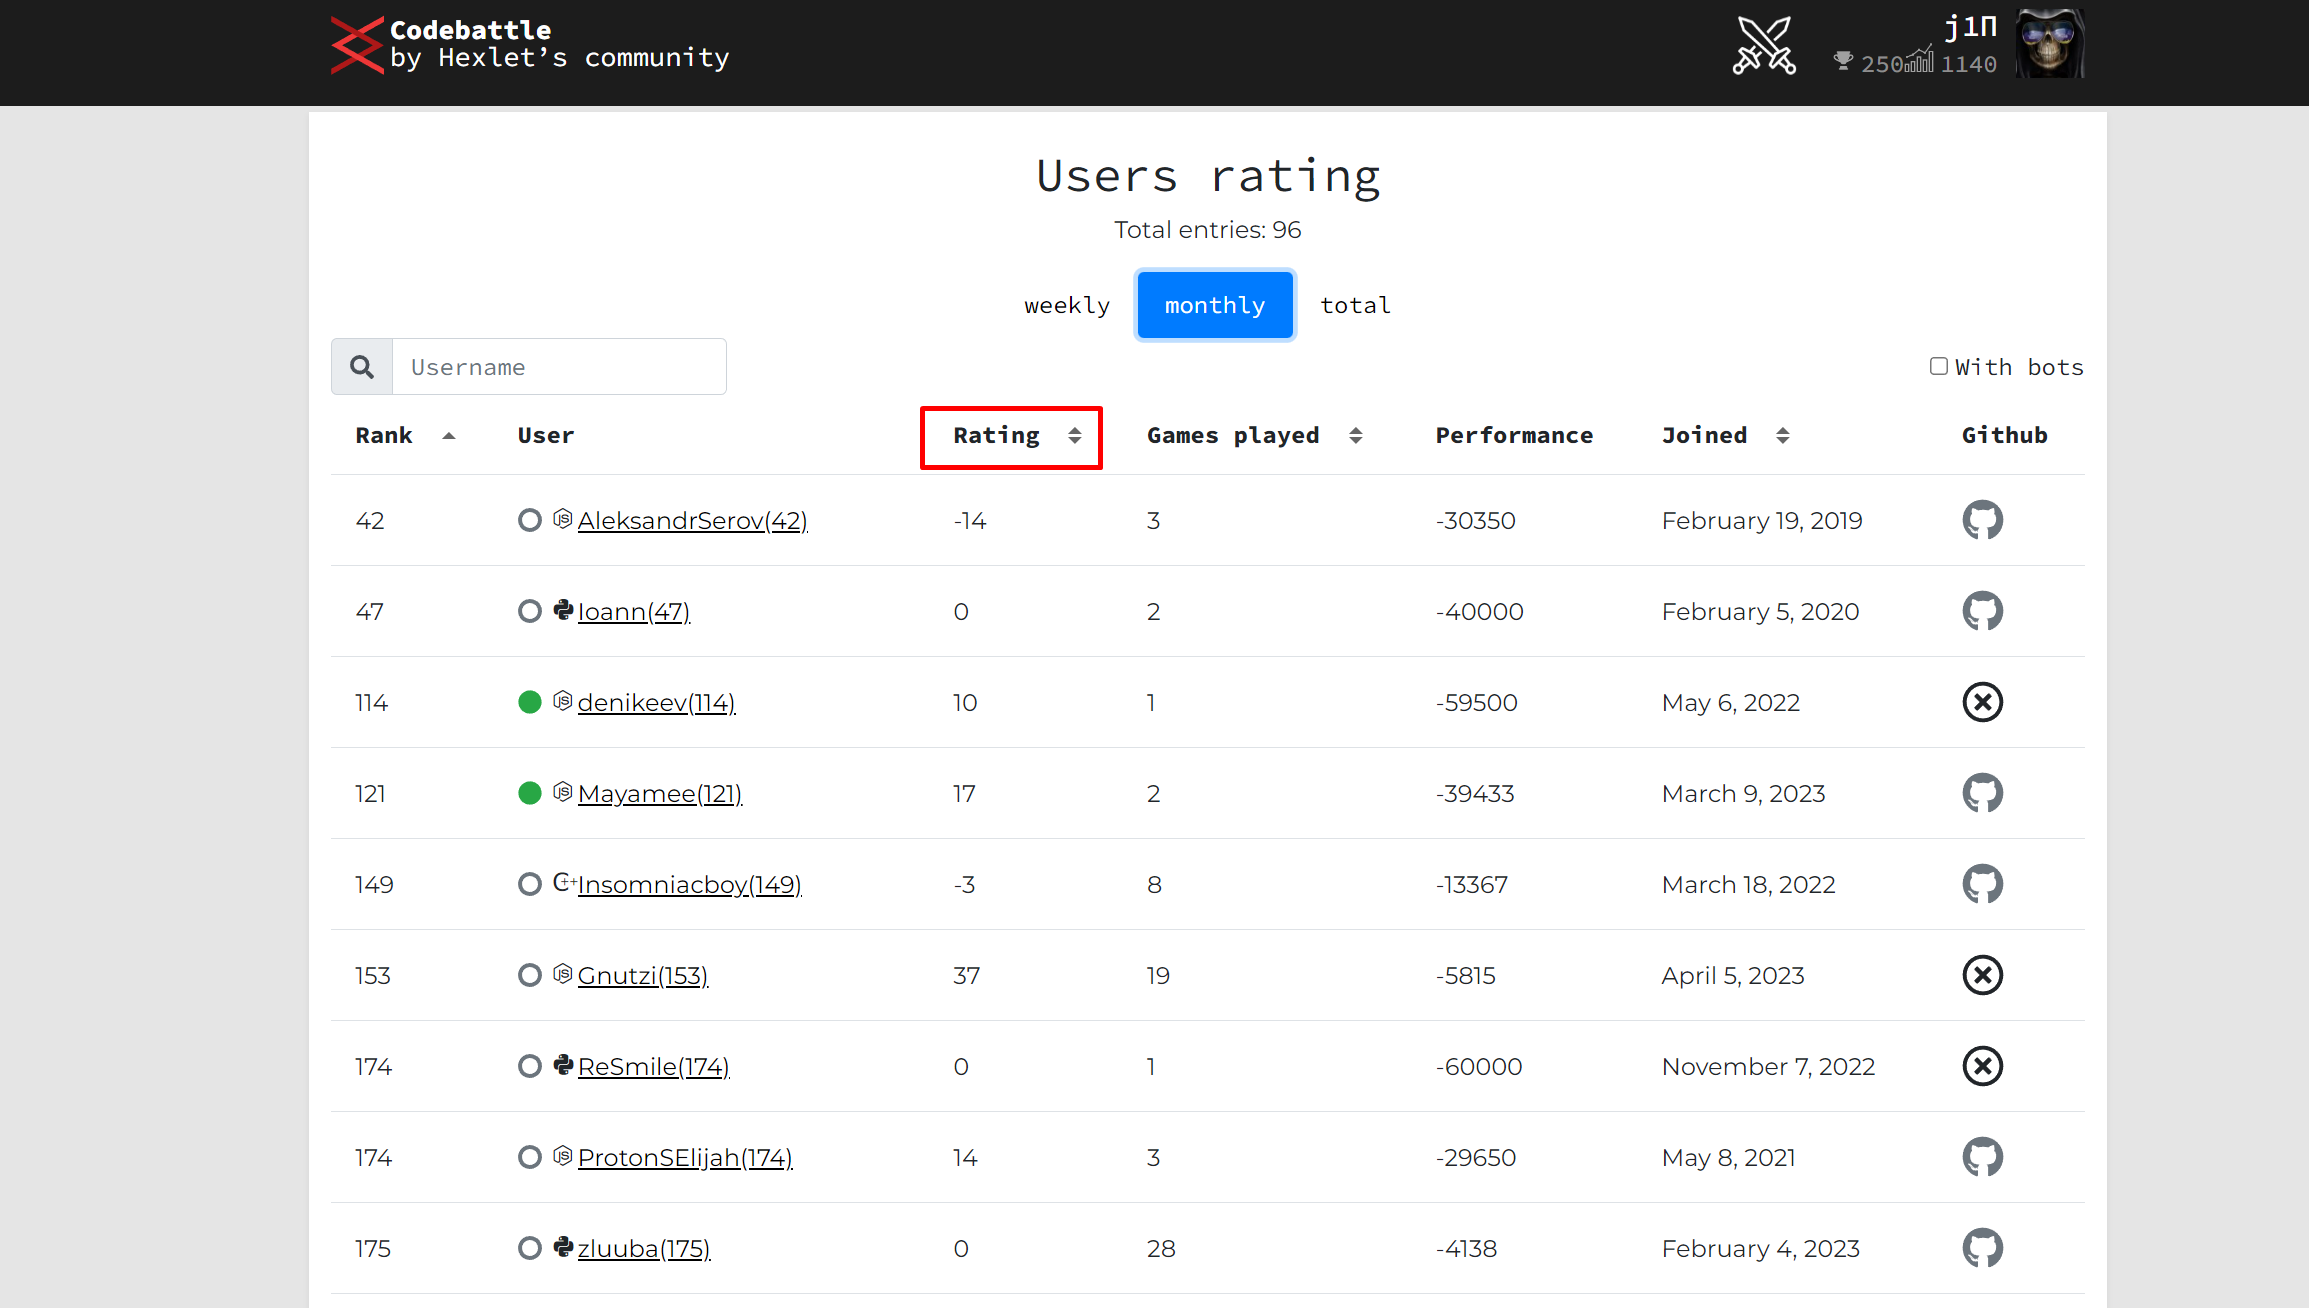2309x1308 pixels.
Task: Open Insomniacboy(149) user profile link
Action: (x=689, y=885)
